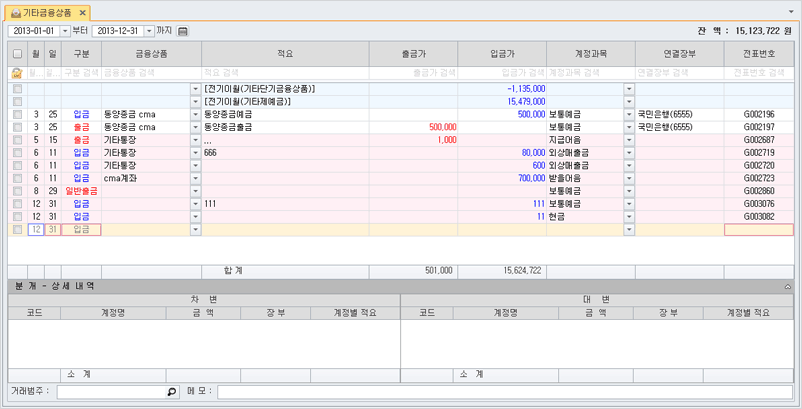Open 금융상품 dropdown on G002860 row
This screenshot has height=409, width=802.
tap(195, 191)
